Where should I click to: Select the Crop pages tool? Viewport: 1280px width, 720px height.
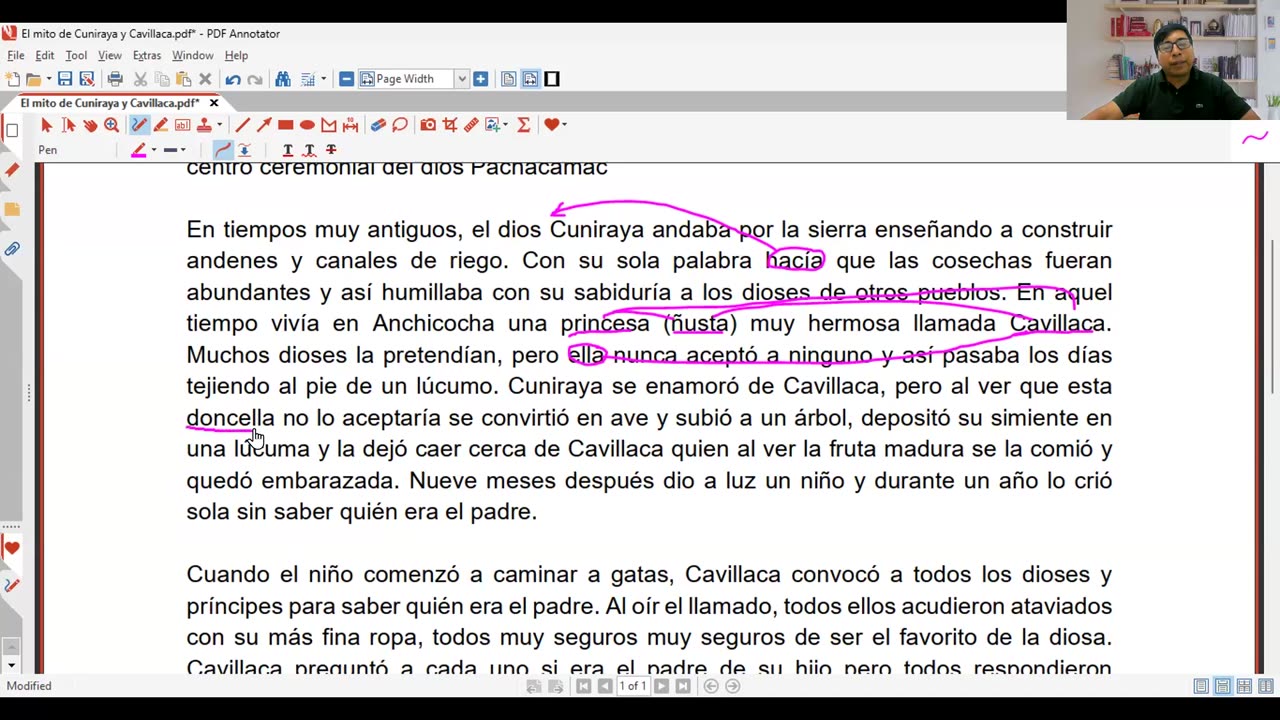tap(450, 125)
